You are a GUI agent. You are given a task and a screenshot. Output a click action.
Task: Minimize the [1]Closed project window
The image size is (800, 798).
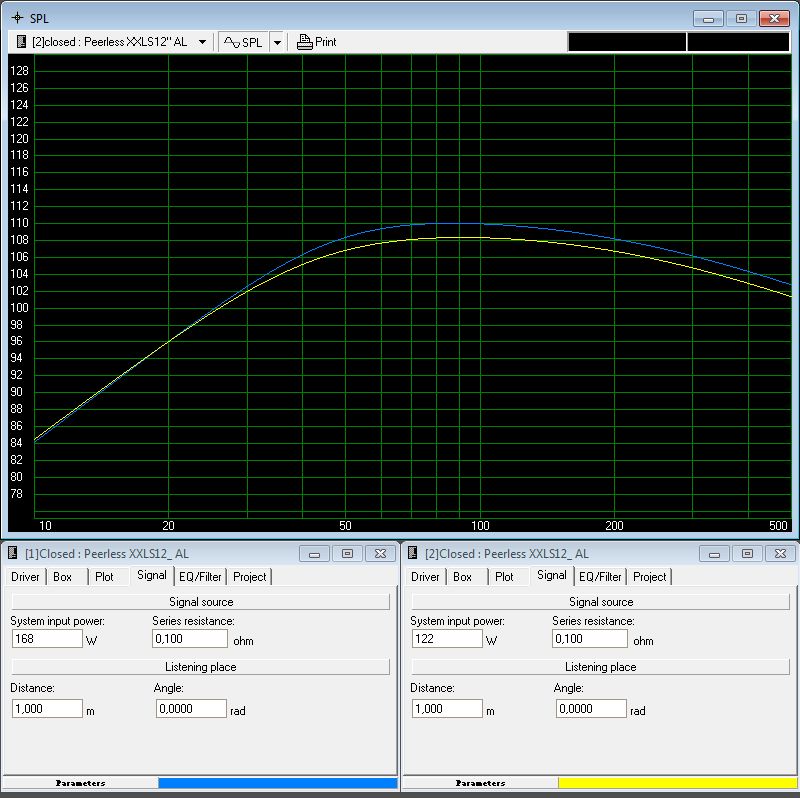pyautogui.click(x=314, y=553)
